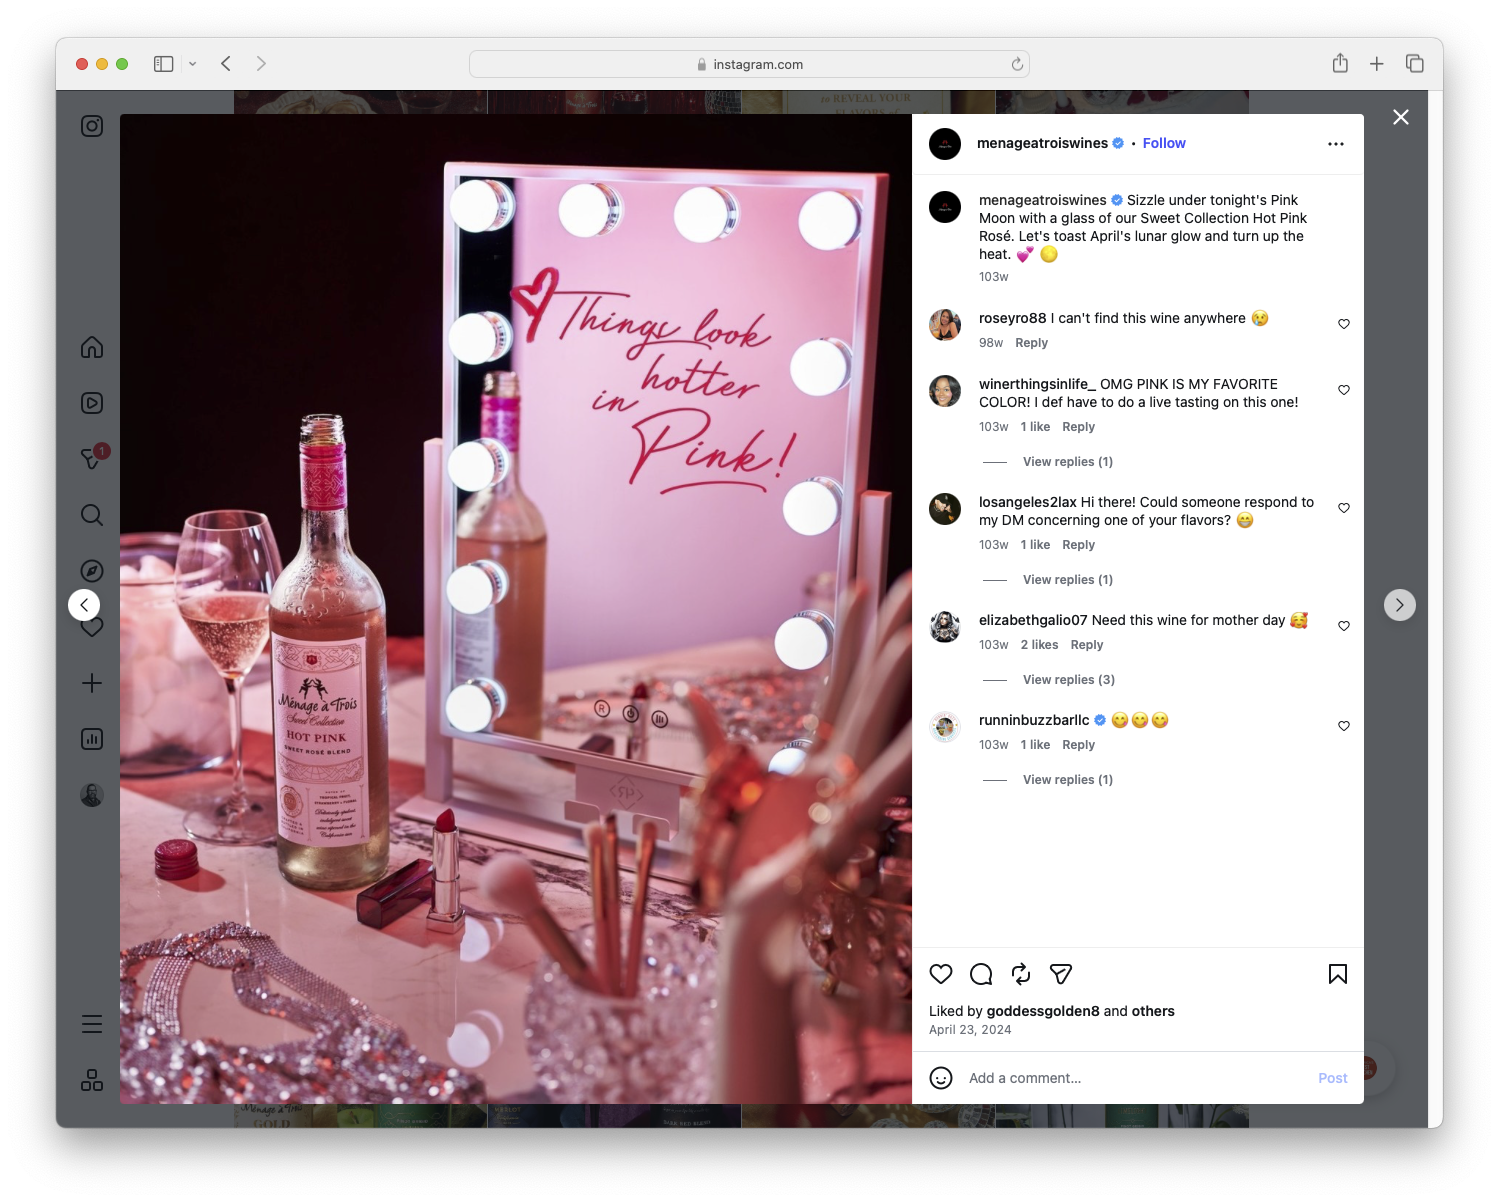Click the share post paper plane icon
Screen dimensions: 1499x1202
pos(1060,974)
